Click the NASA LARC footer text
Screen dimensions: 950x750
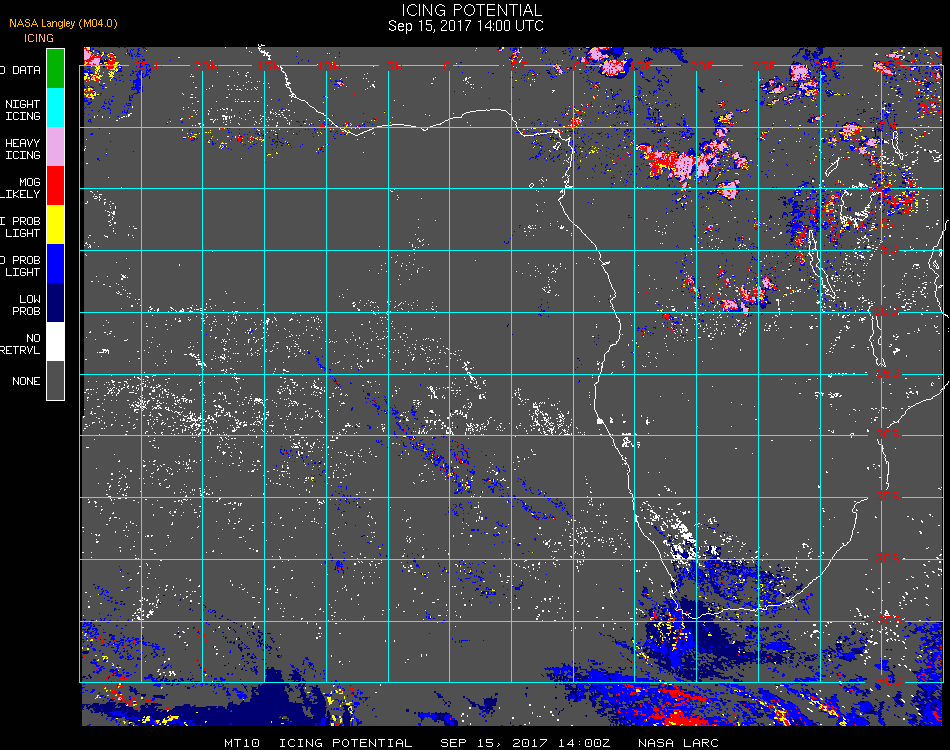click(678, 743)
